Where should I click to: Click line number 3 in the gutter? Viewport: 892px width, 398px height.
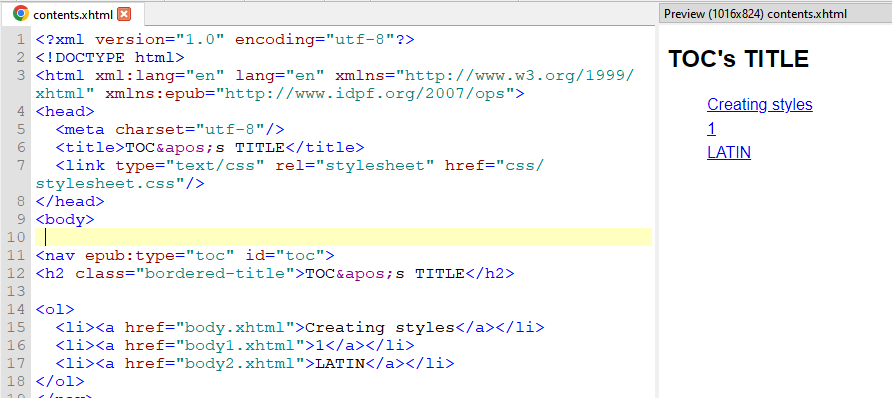pos(22,76)
